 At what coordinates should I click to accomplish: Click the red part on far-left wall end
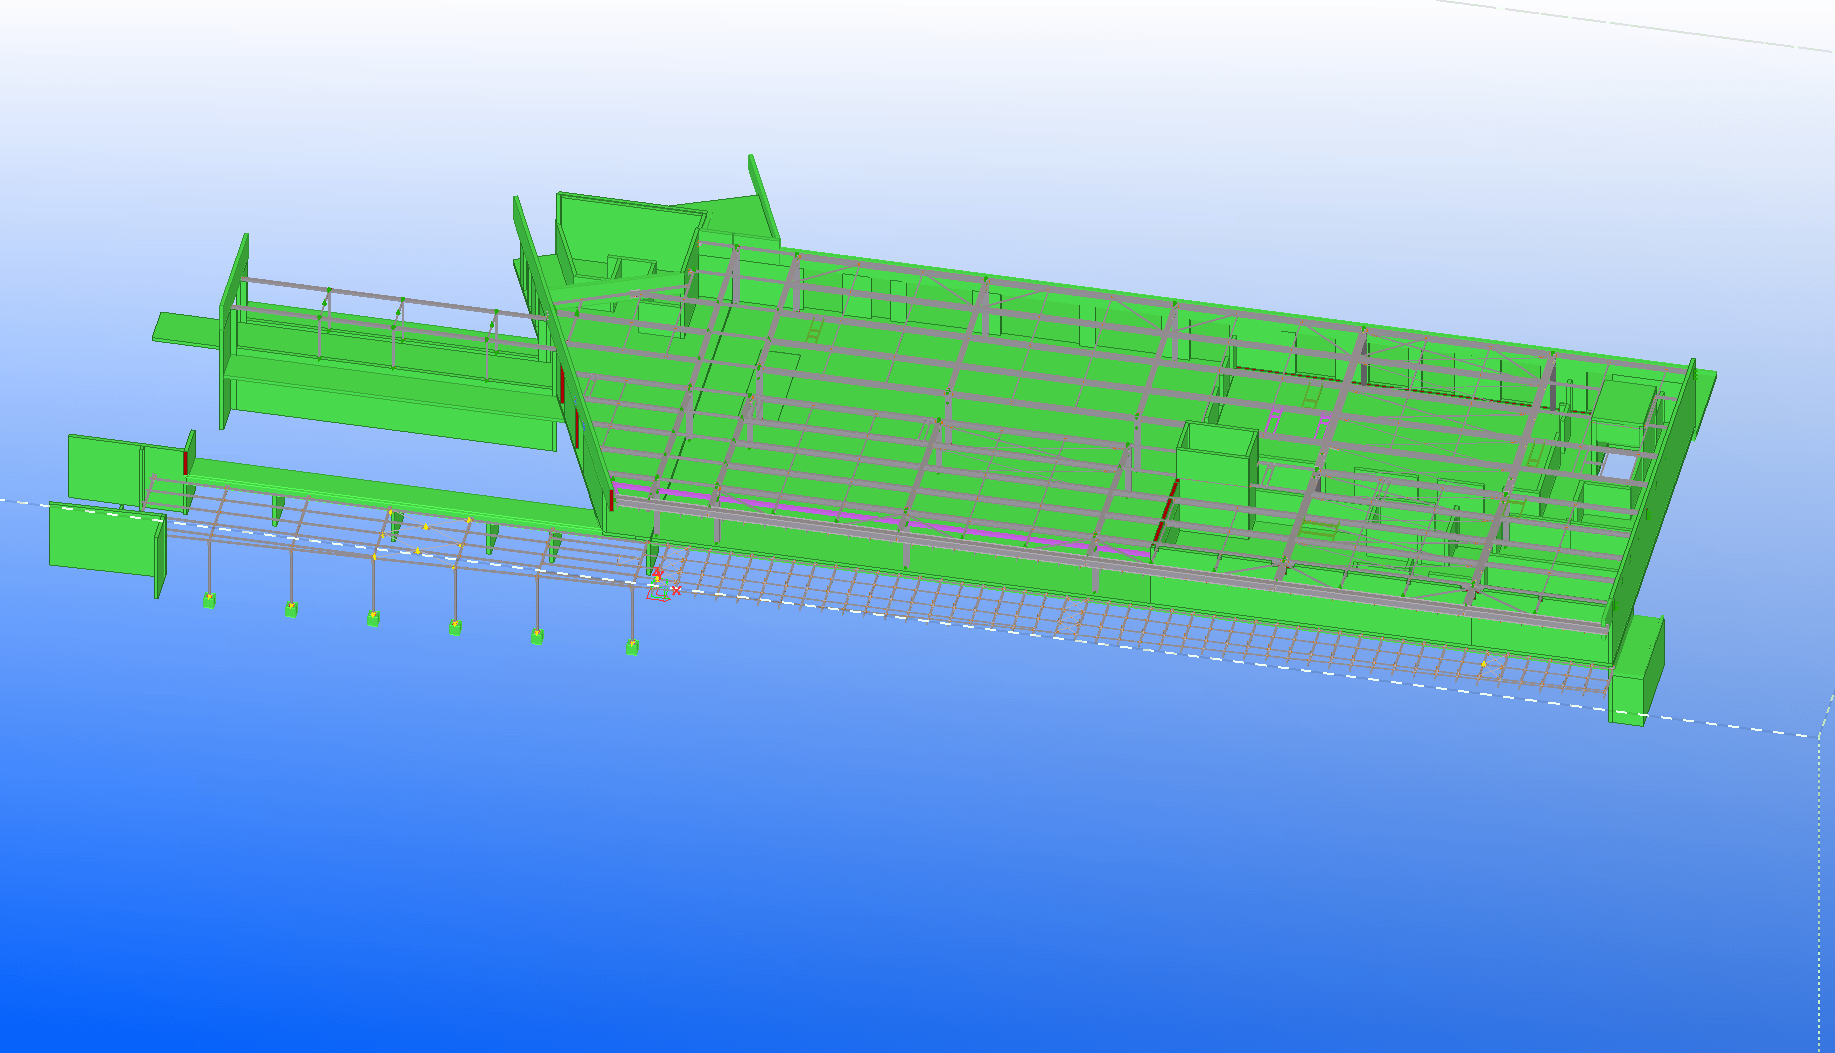click(186, 462)
